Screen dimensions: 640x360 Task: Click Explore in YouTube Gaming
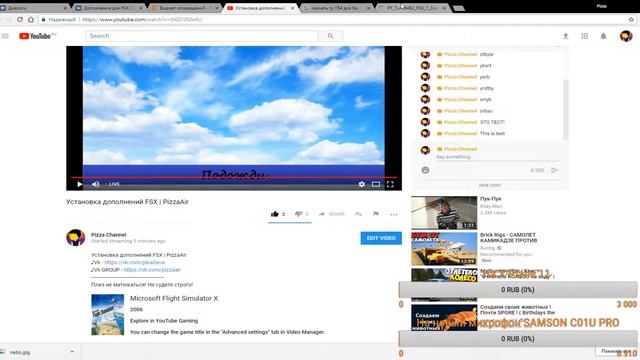(164, 321)
